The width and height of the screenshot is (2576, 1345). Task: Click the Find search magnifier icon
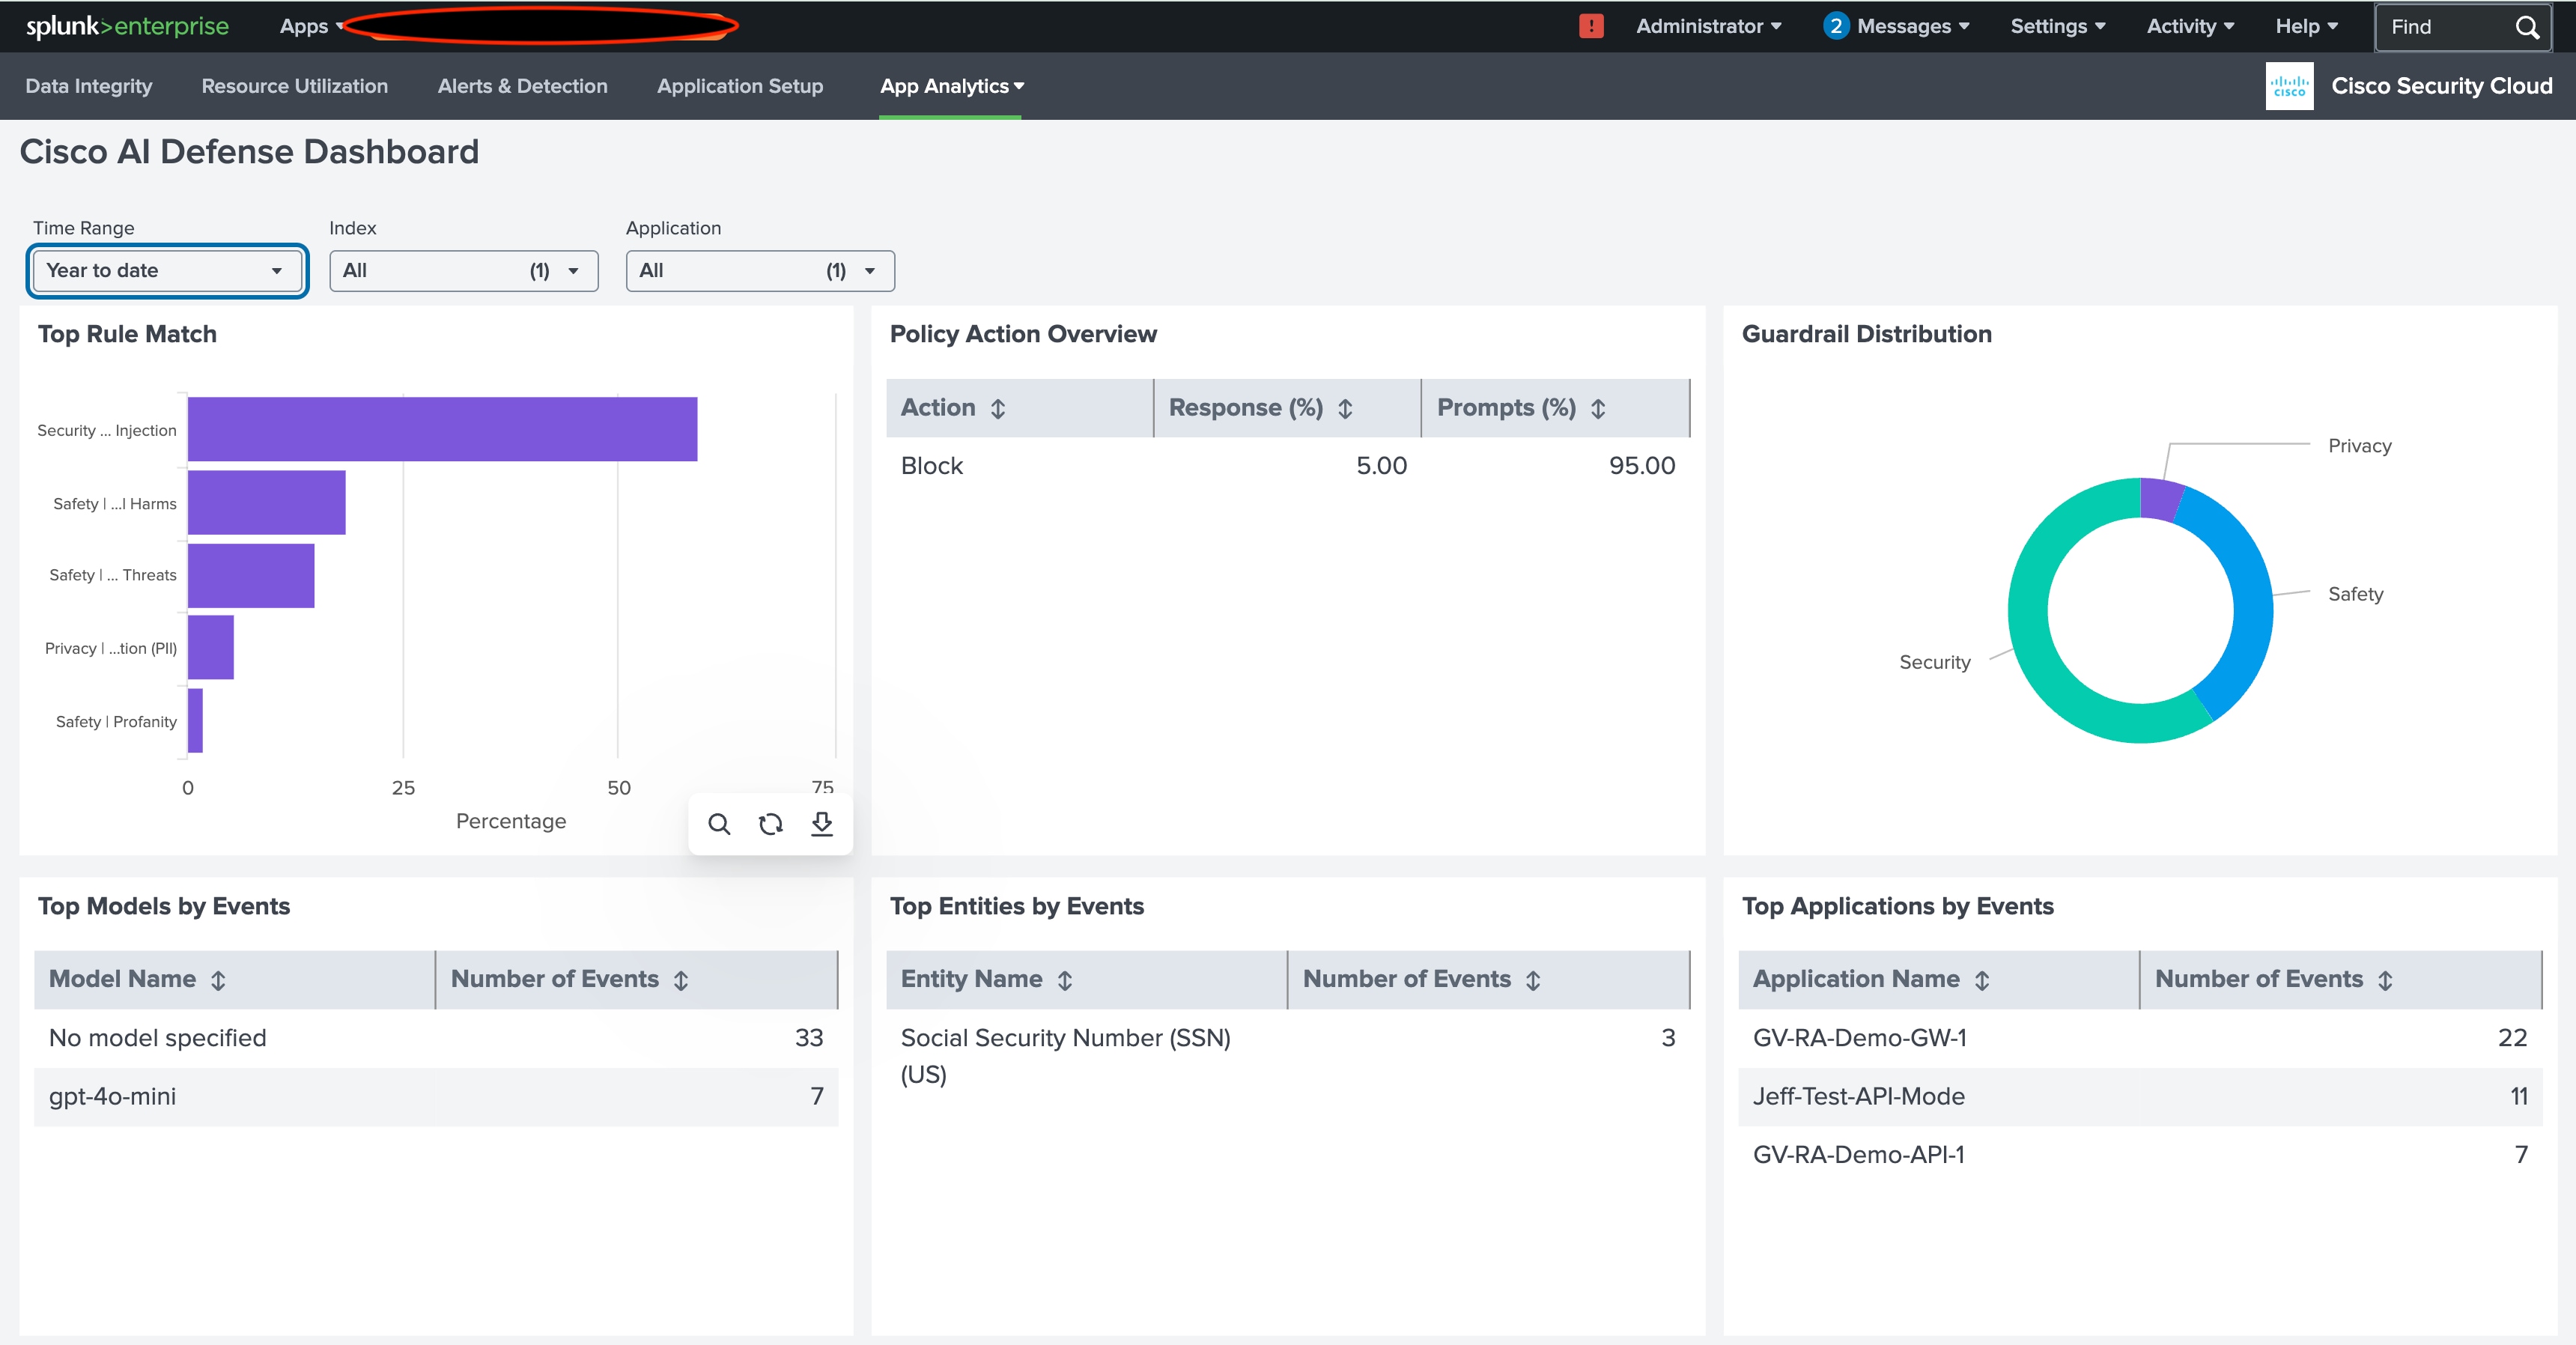point(2527,27)
